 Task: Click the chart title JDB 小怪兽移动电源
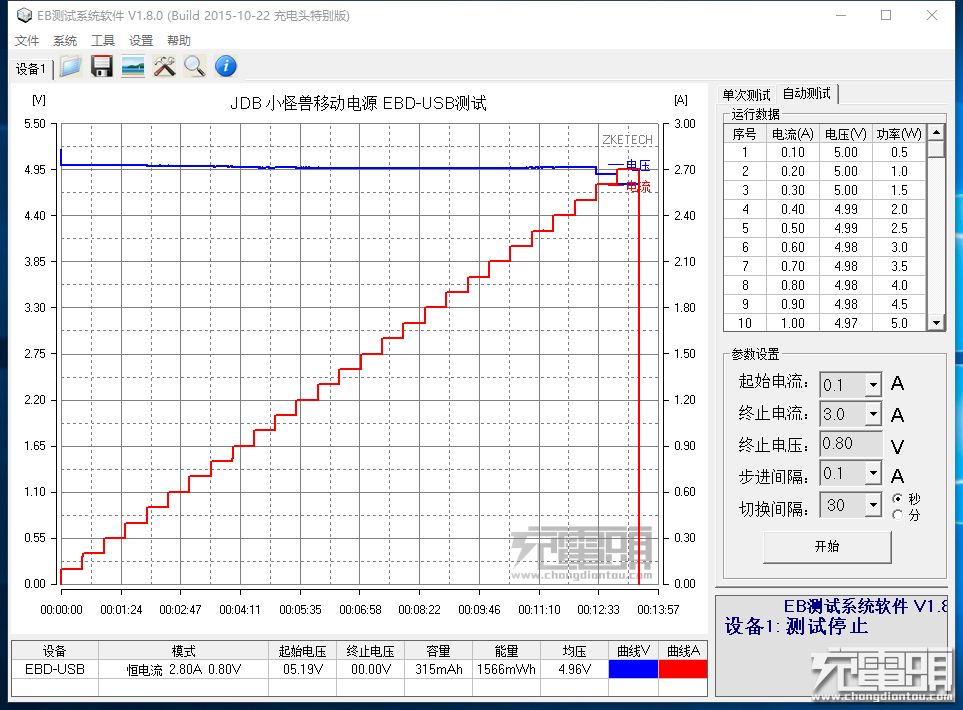pyautogui.click(x=359, y=103)
